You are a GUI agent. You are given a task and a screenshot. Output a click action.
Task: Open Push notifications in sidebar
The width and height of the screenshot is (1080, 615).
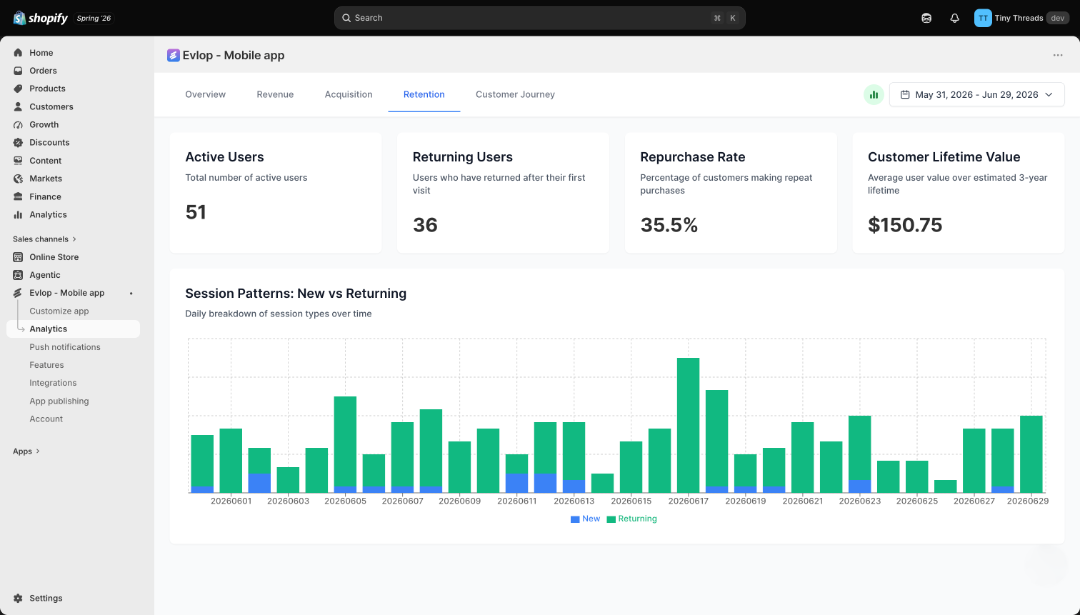click(x=65, y=347)
